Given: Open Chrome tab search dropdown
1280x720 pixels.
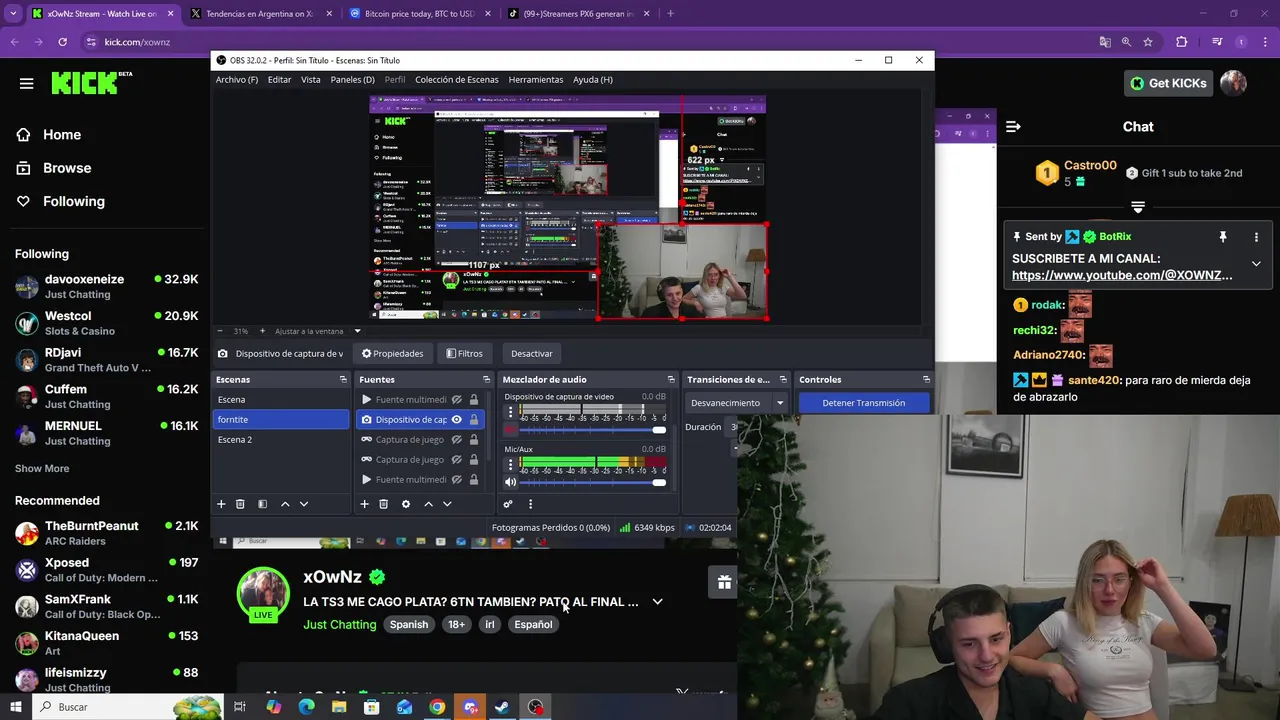Looking at the screenshot, I should [x=13, y=14].
